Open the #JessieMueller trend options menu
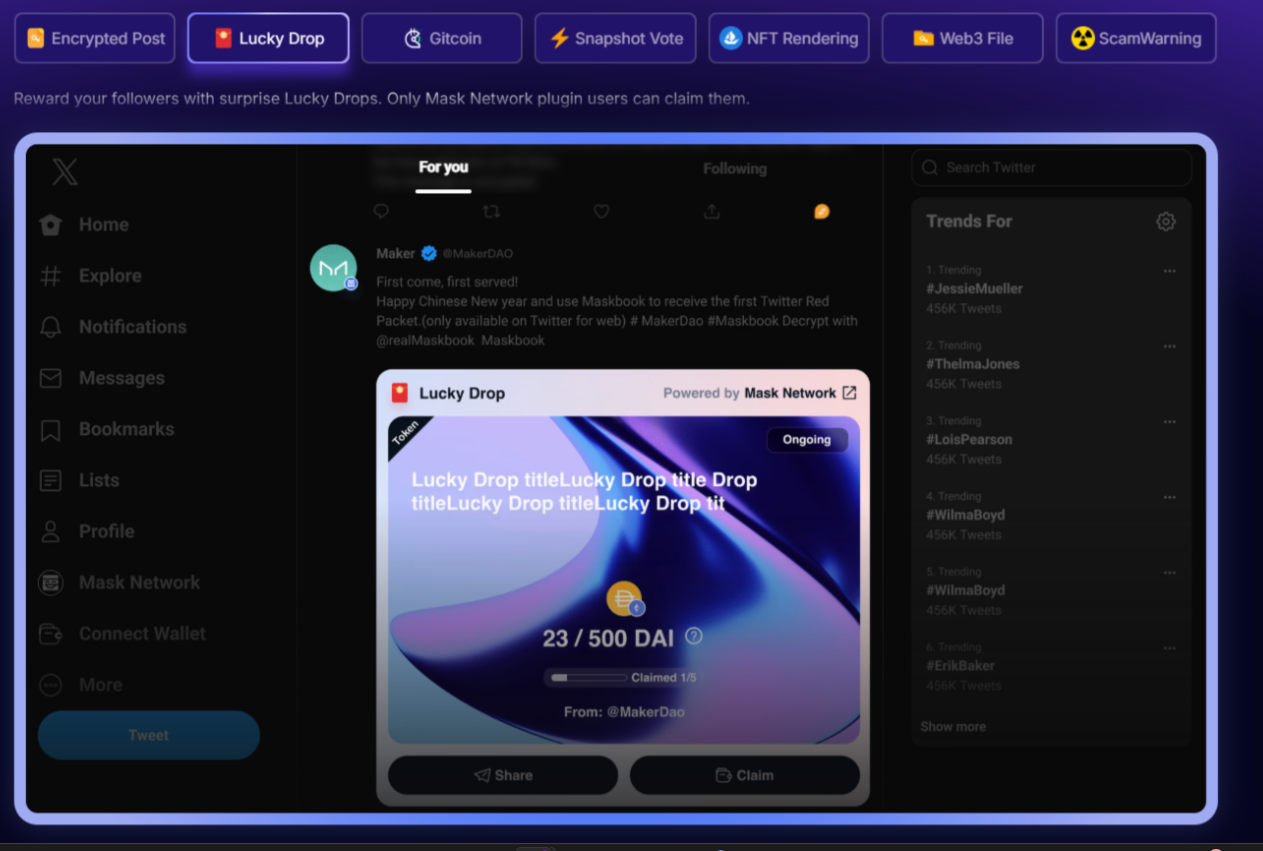The height and width of the screenshot is (851, 1263). [1169, 271]
